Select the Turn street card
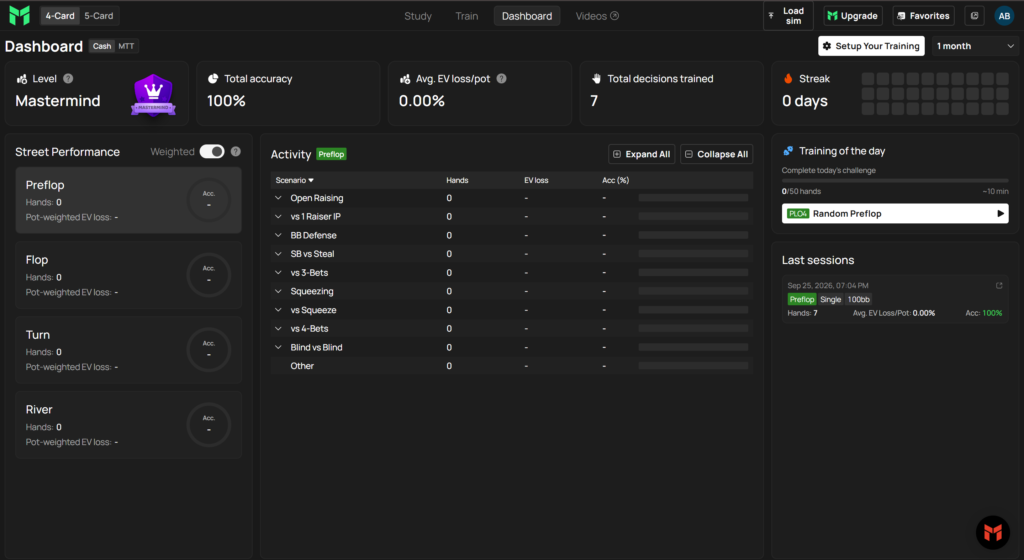 (x=129, y=350)
